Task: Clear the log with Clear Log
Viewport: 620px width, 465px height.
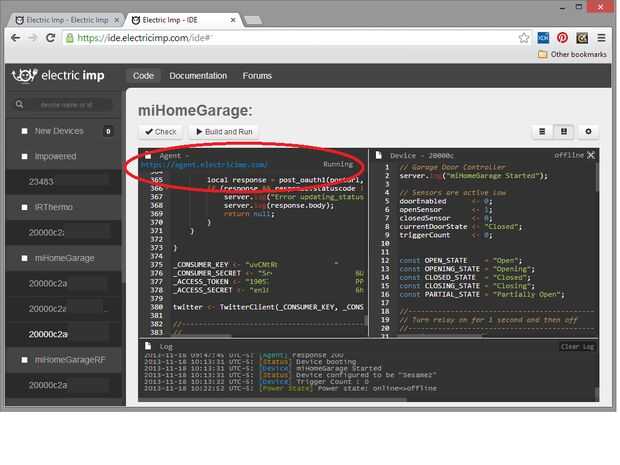Action: coord(577,347)
